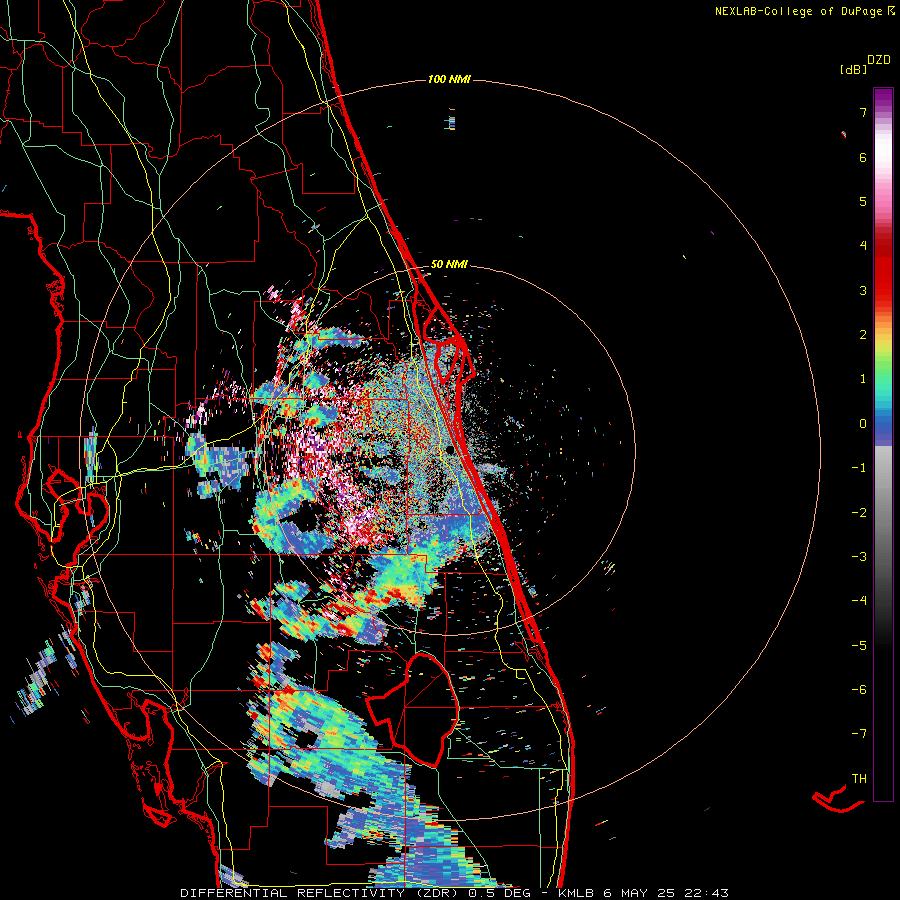The width and height of the screenshot is (900, 900).
Task: Click the -6 dB scale value
Action: (859, 690)
